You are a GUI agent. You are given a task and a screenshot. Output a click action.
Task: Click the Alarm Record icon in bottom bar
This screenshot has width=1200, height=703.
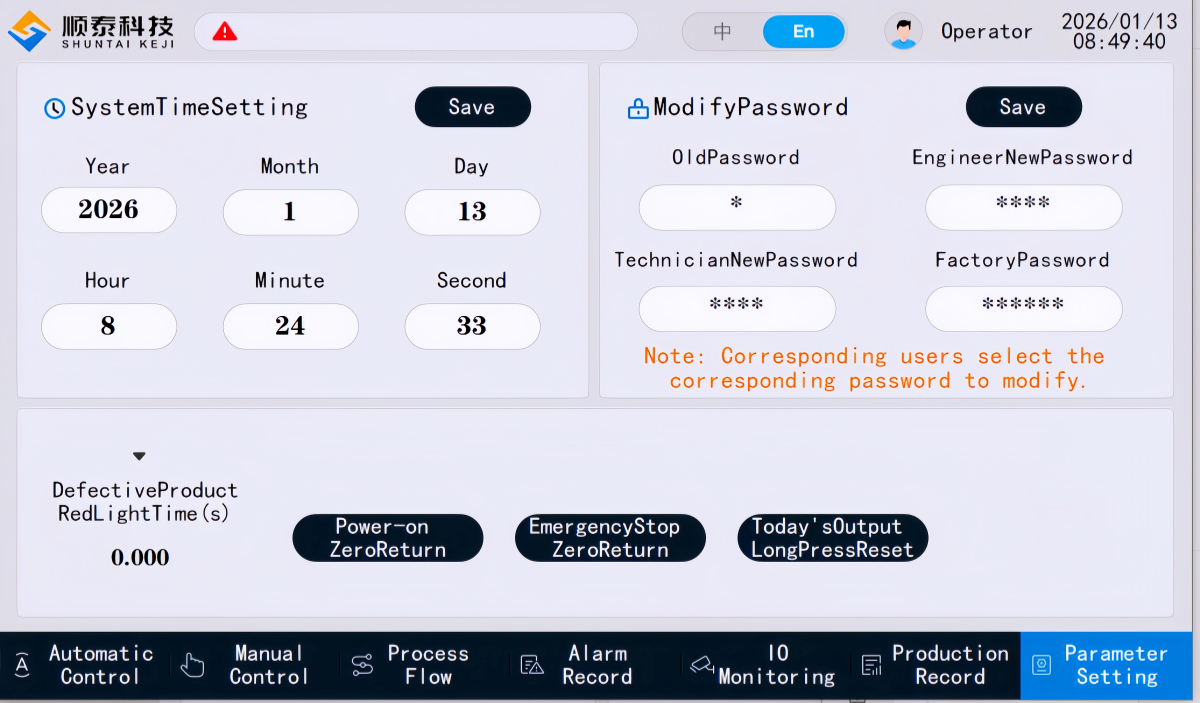532,665
